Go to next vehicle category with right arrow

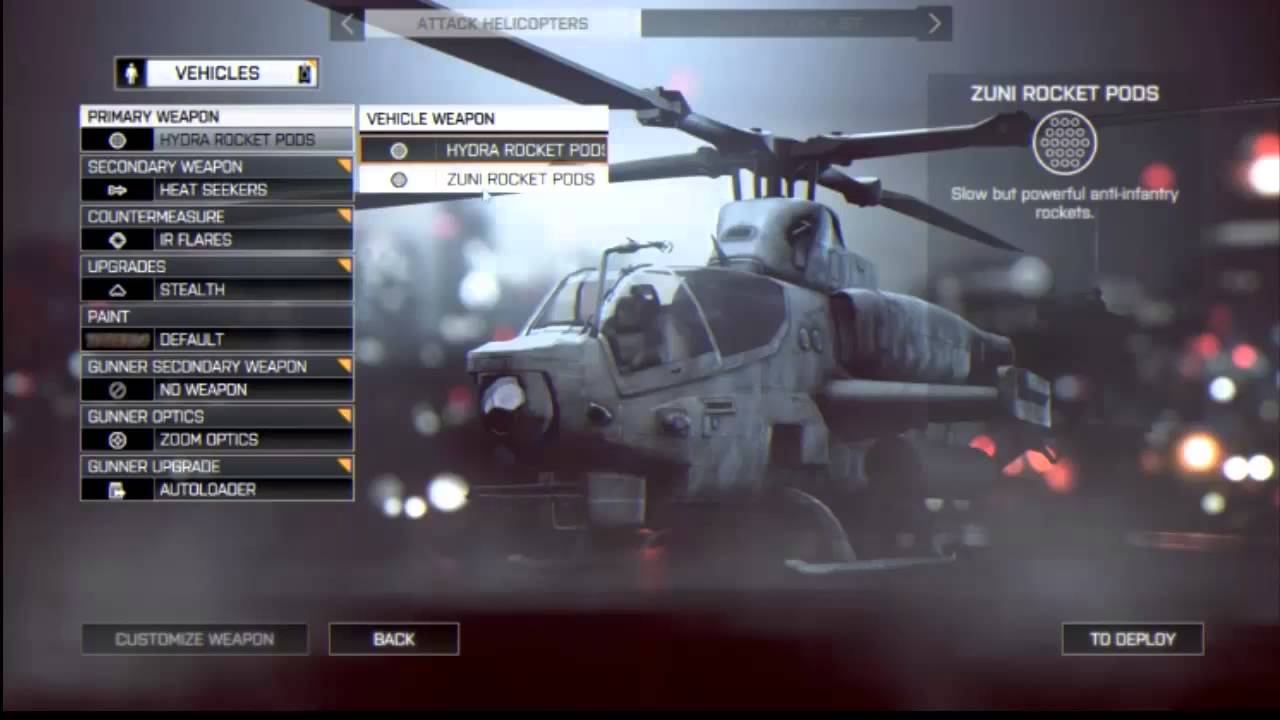coord(934,23)
